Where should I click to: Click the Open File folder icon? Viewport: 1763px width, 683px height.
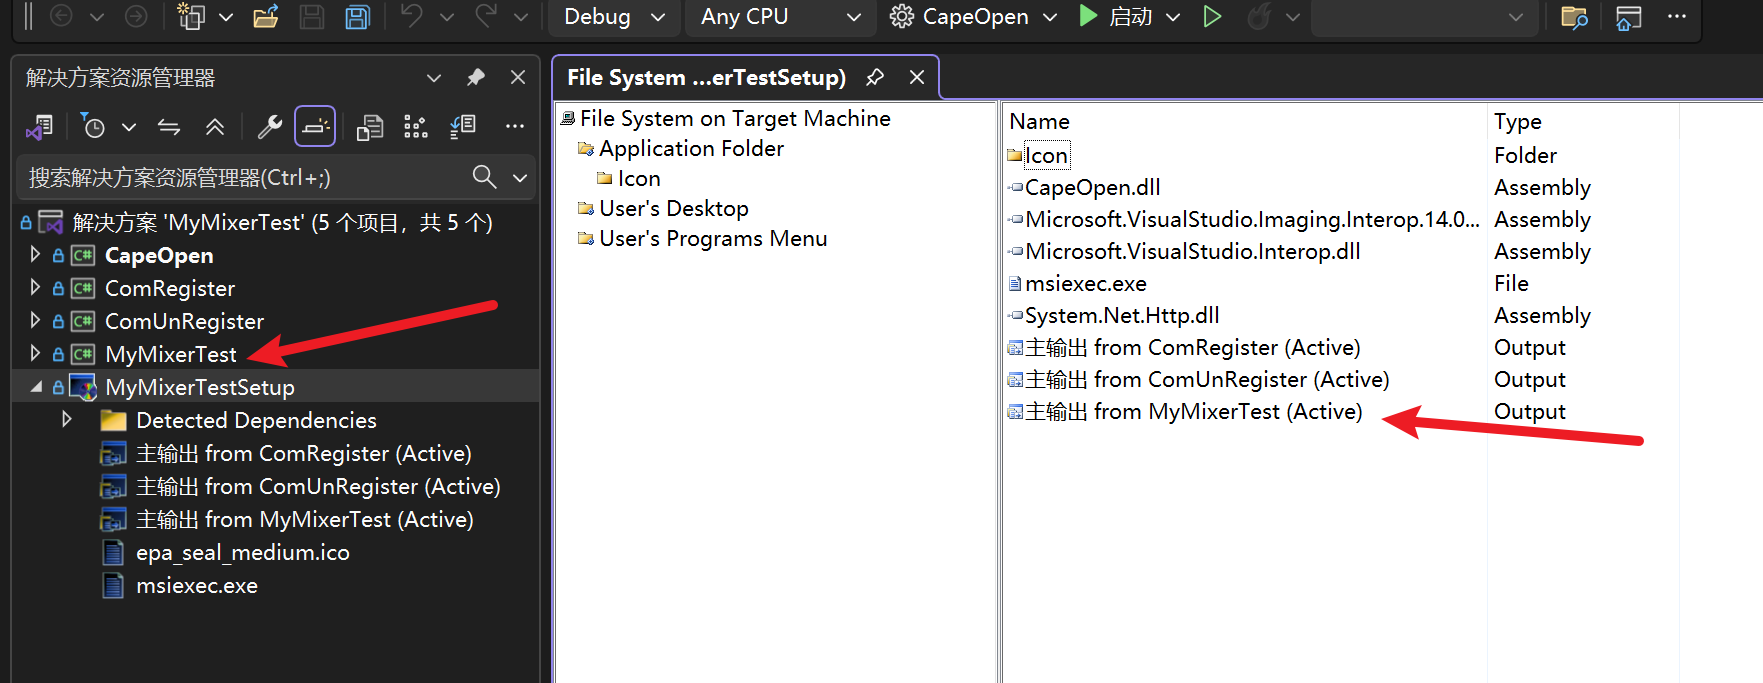[265, 16]
